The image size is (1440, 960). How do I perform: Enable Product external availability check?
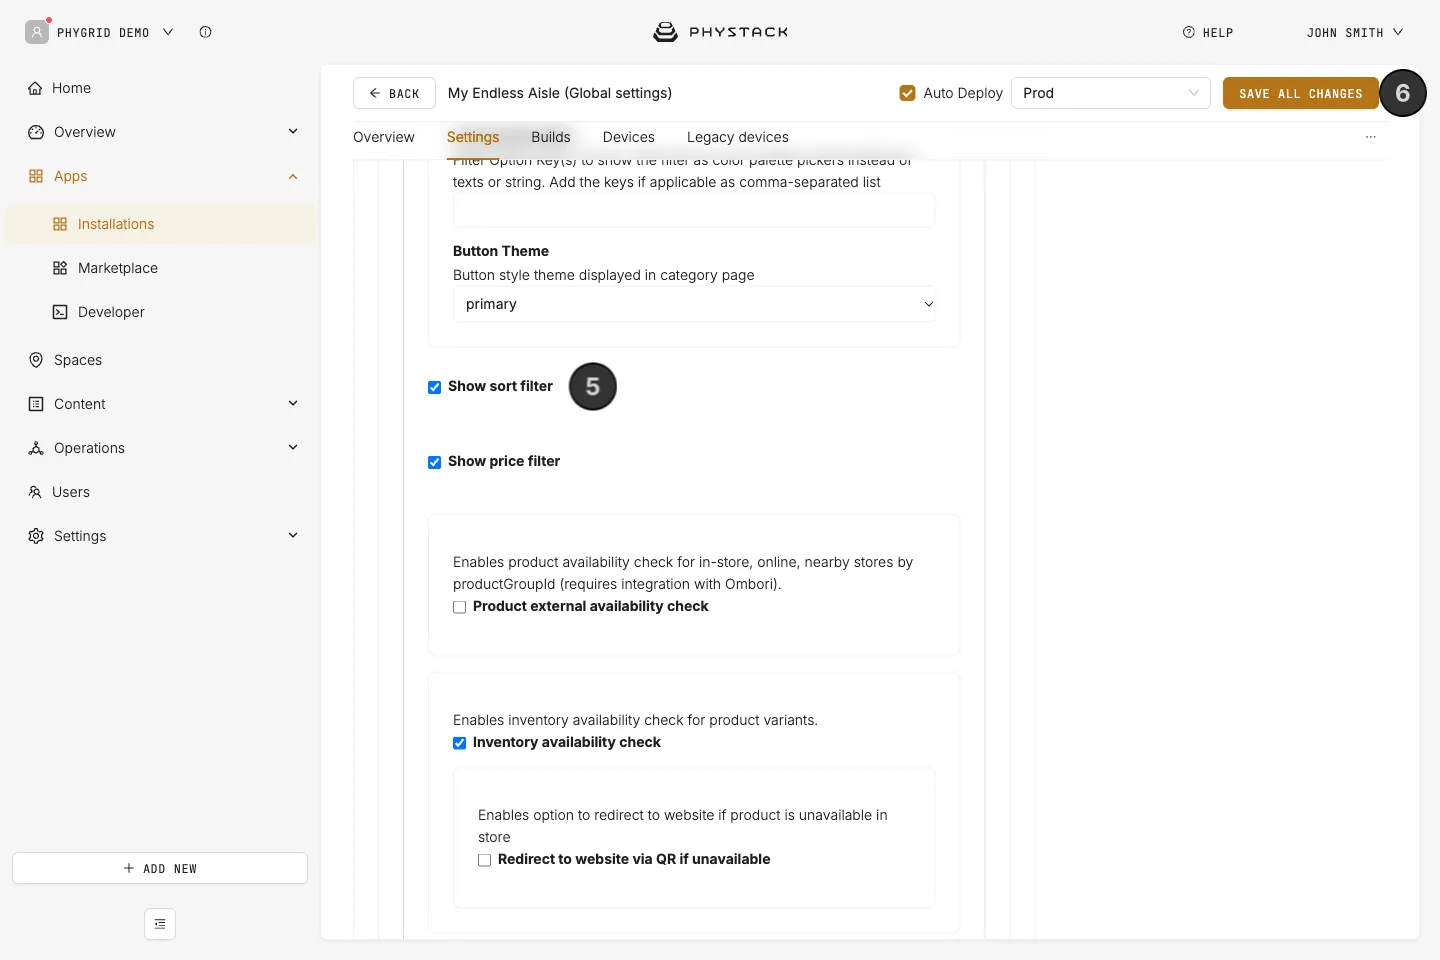click(x=460, y=607)
